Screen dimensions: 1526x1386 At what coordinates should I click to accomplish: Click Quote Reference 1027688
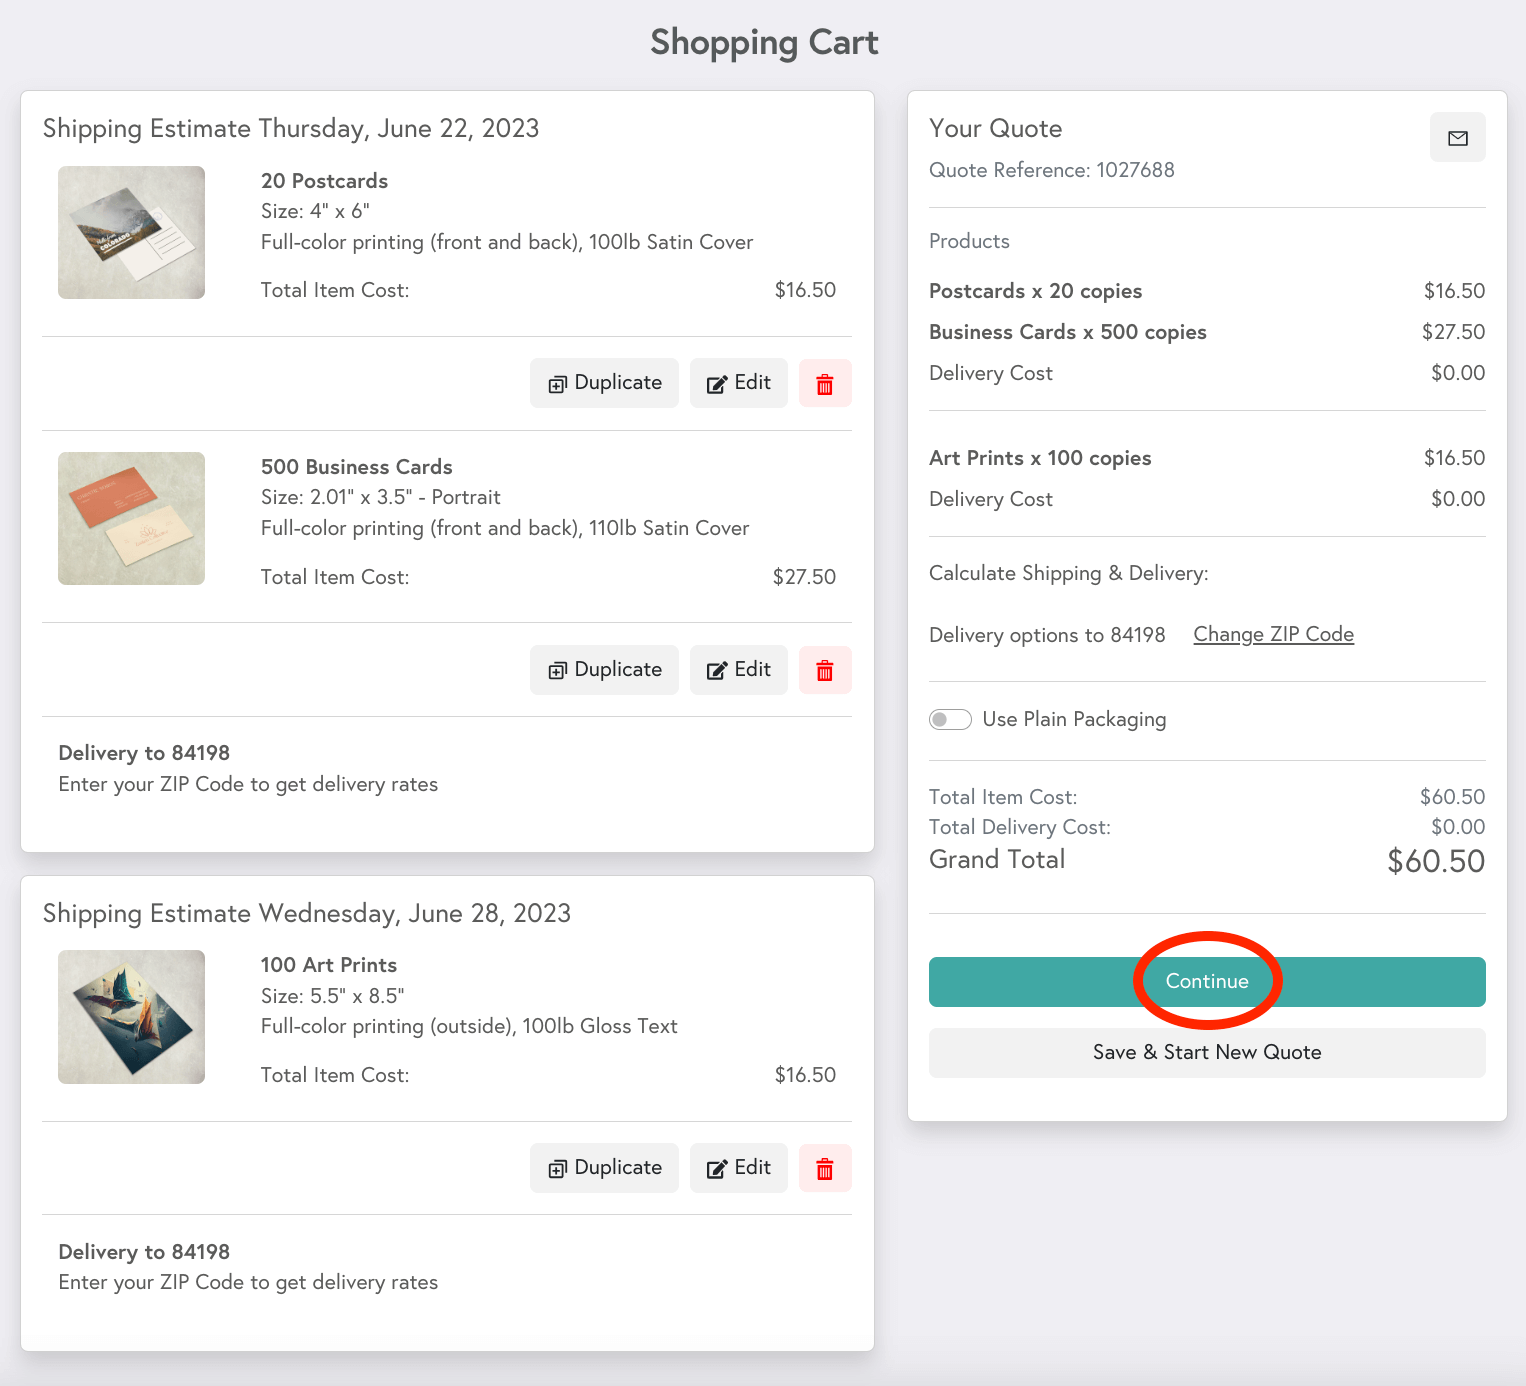coord(1051,170)
